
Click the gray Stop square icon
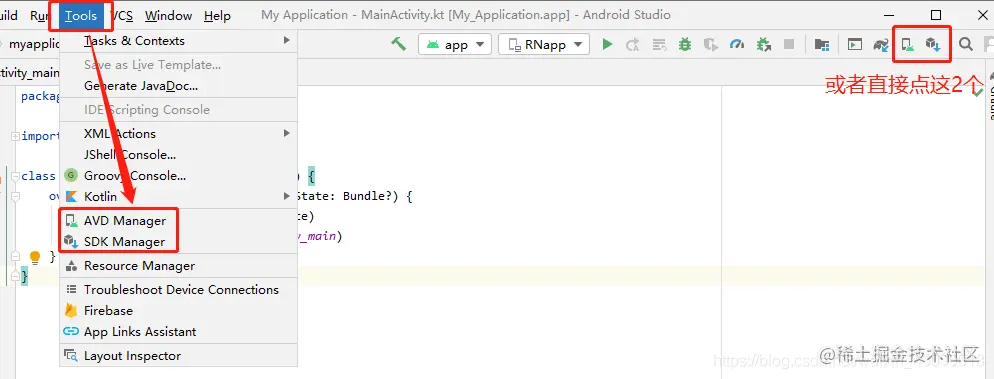tap(789, 44)
